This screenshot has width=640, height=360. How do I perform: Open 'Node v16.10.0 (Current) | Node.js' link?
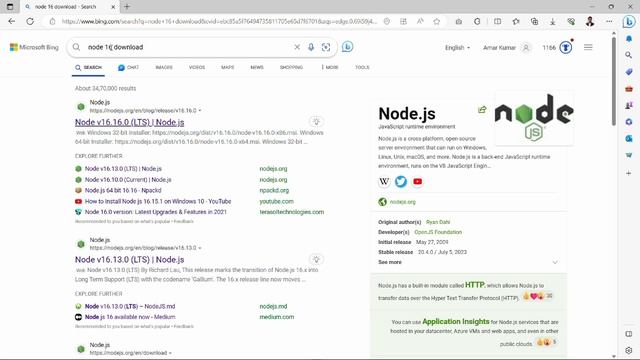pos(128,180)
